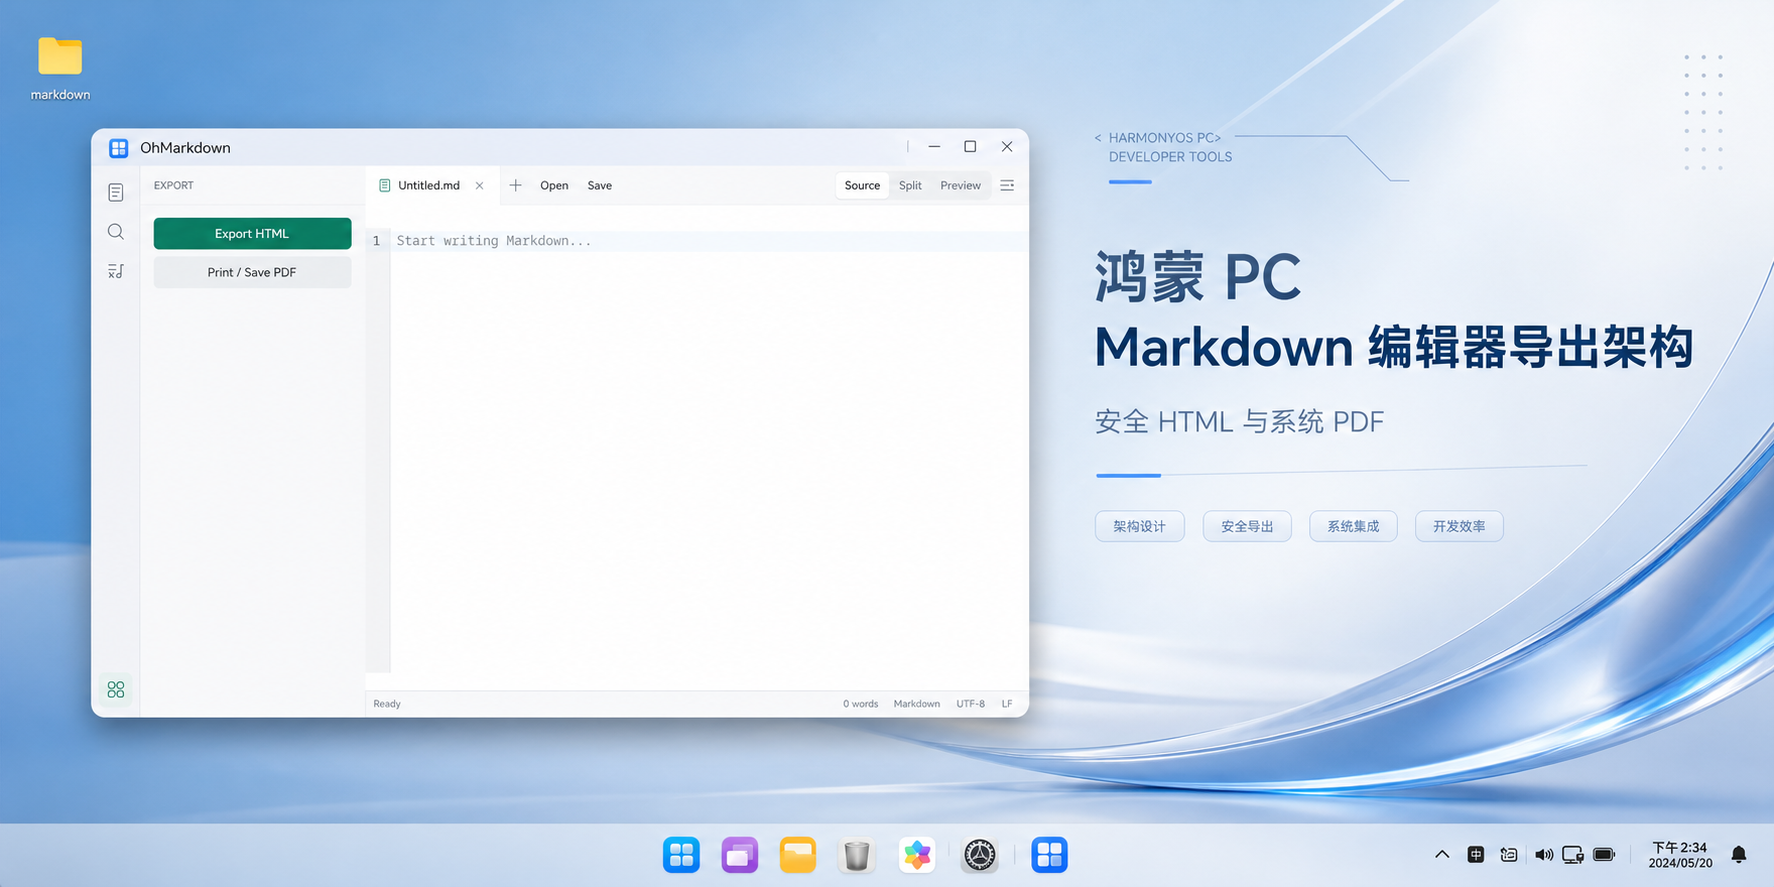Click the Ready status text

(387, 704)
